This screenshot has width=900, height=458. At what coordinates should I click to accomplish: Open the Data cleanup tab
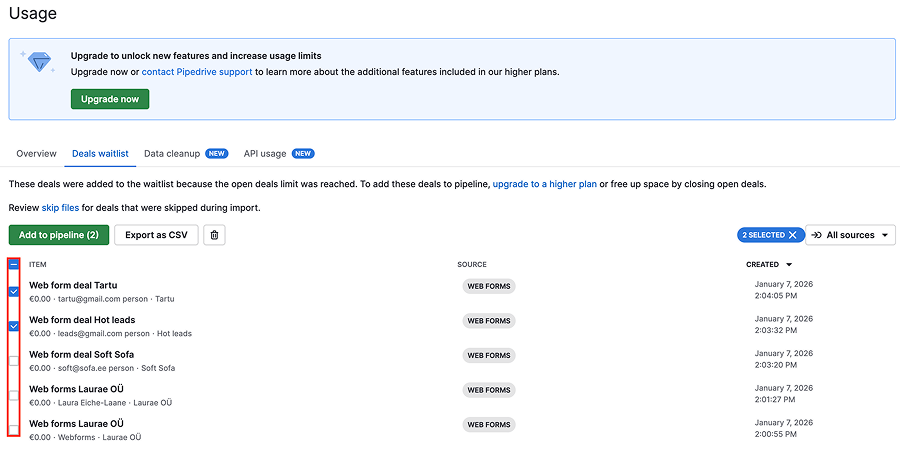172,154
